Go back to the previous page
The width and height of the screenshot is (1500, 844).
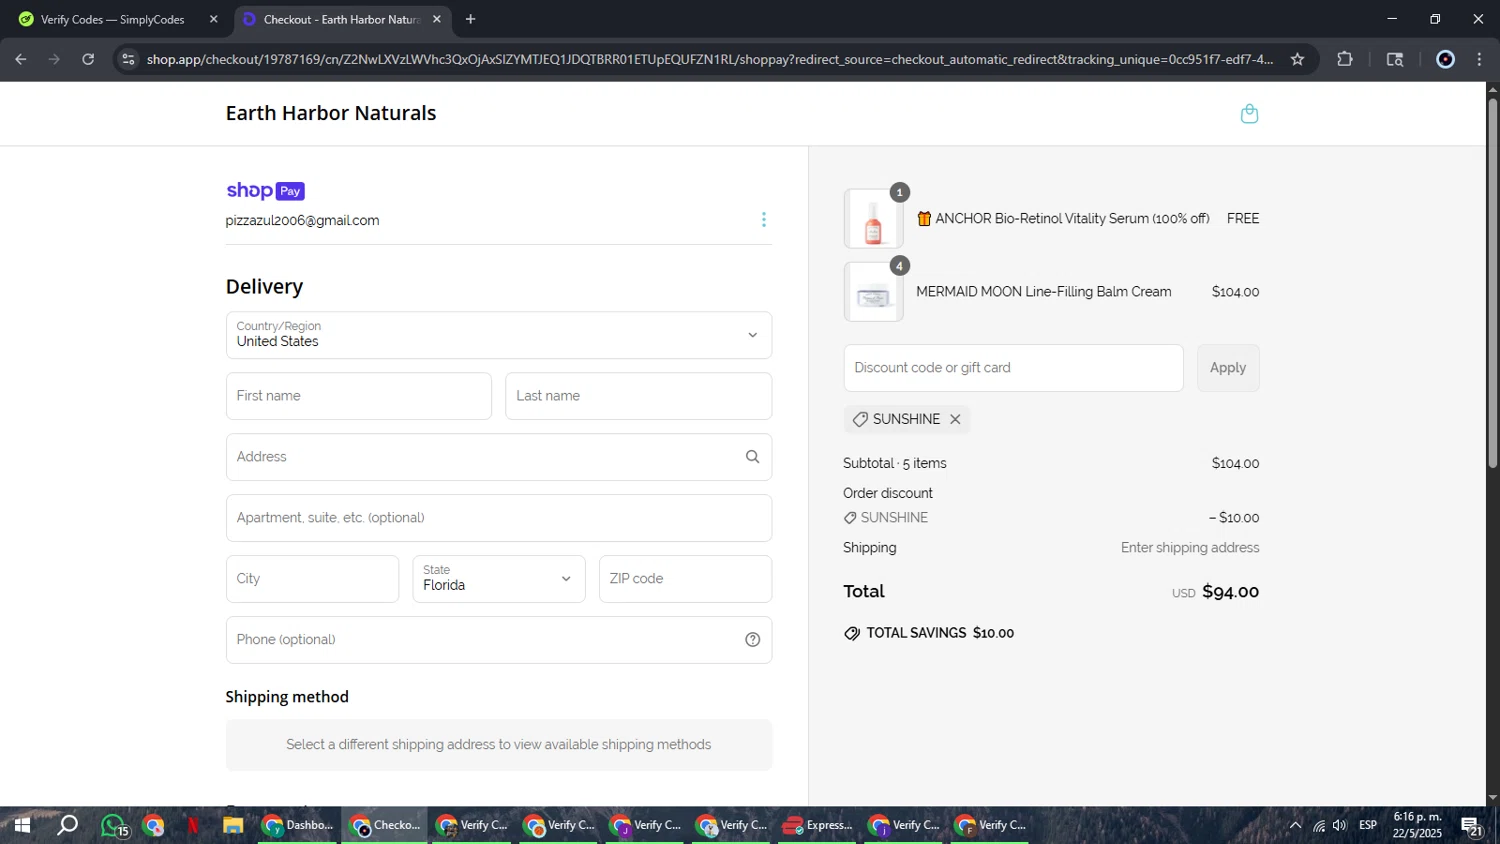point(21,59)
